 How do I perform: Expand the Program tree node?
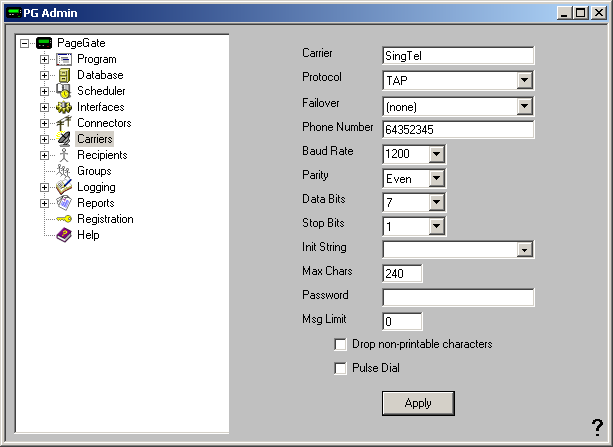[44, 59]
